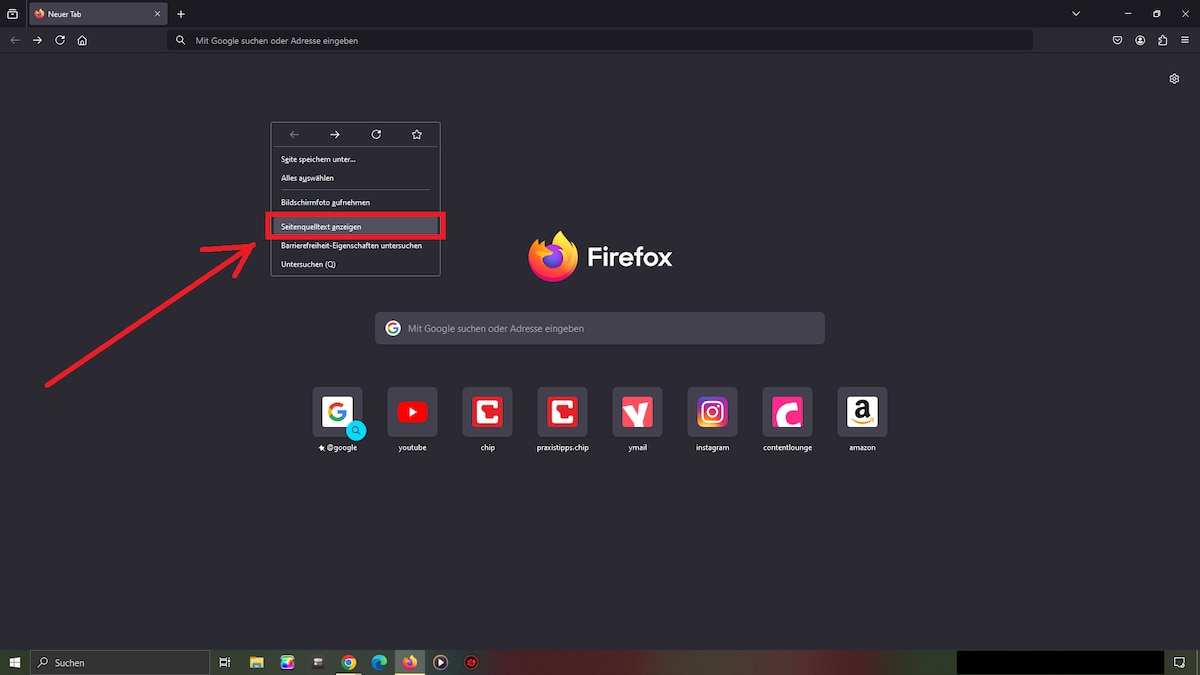The height and width of the screenshot is (675, 1200).
Task: Open the Extensions puzzle icon
Action: coord(1162,40)
